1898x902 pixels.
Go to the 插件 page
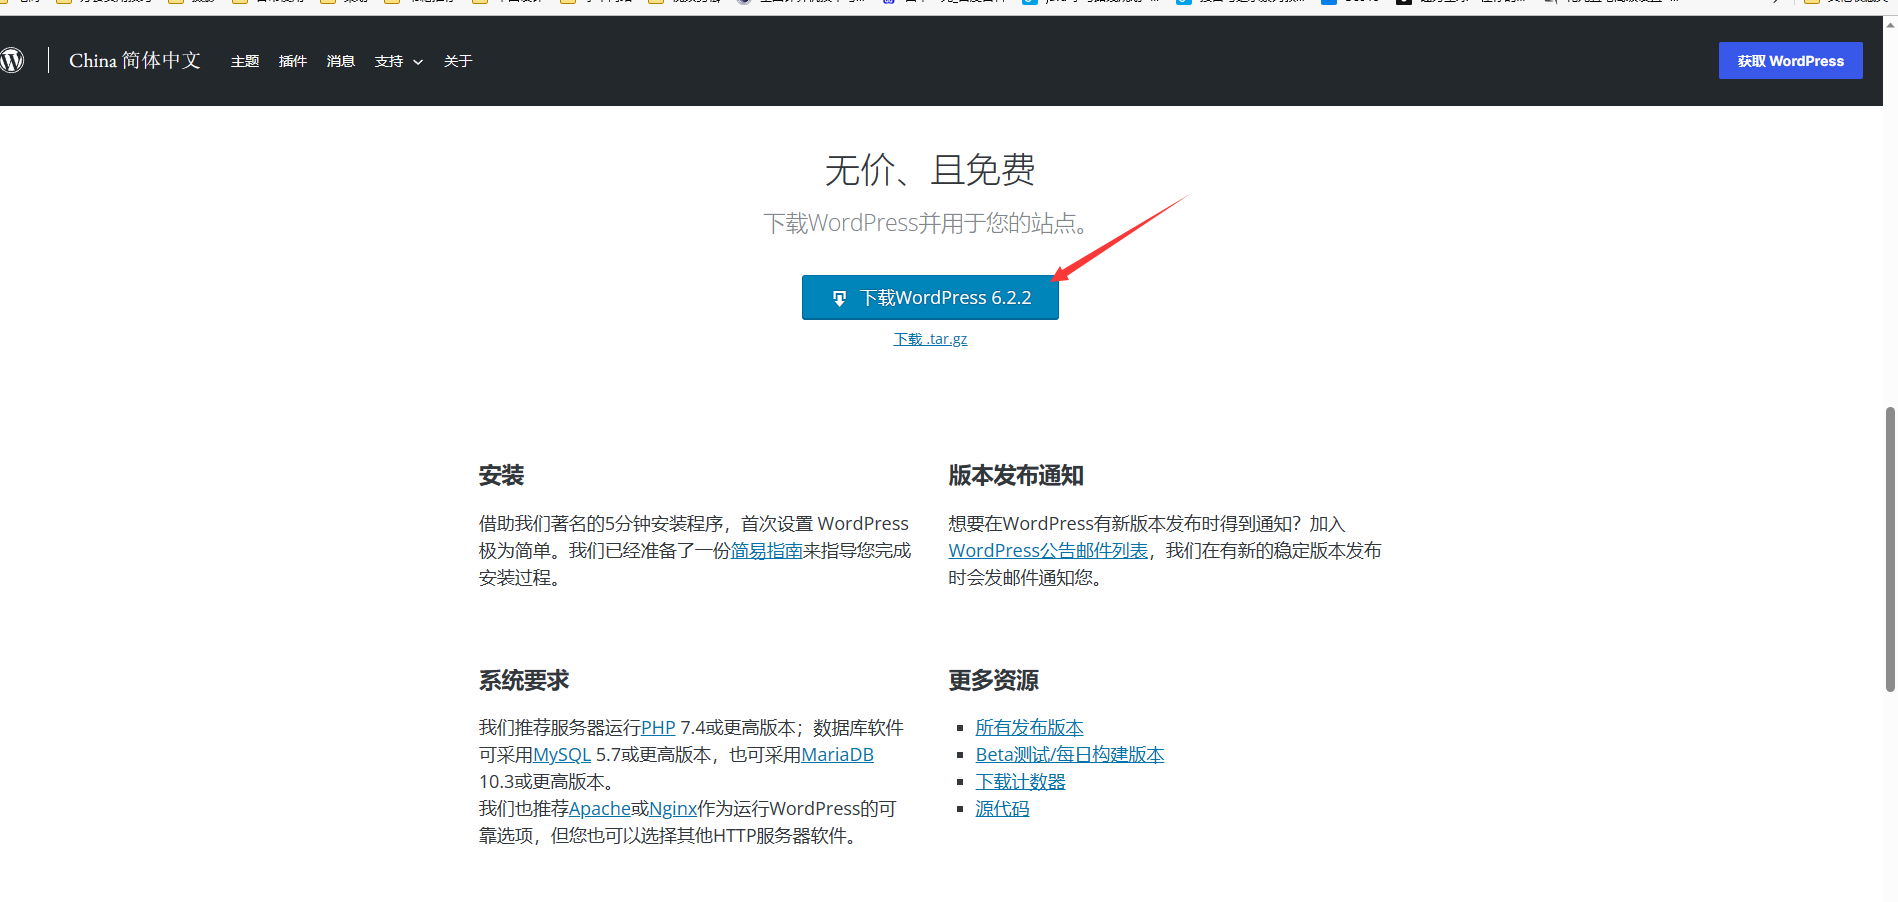click(293, 62)
